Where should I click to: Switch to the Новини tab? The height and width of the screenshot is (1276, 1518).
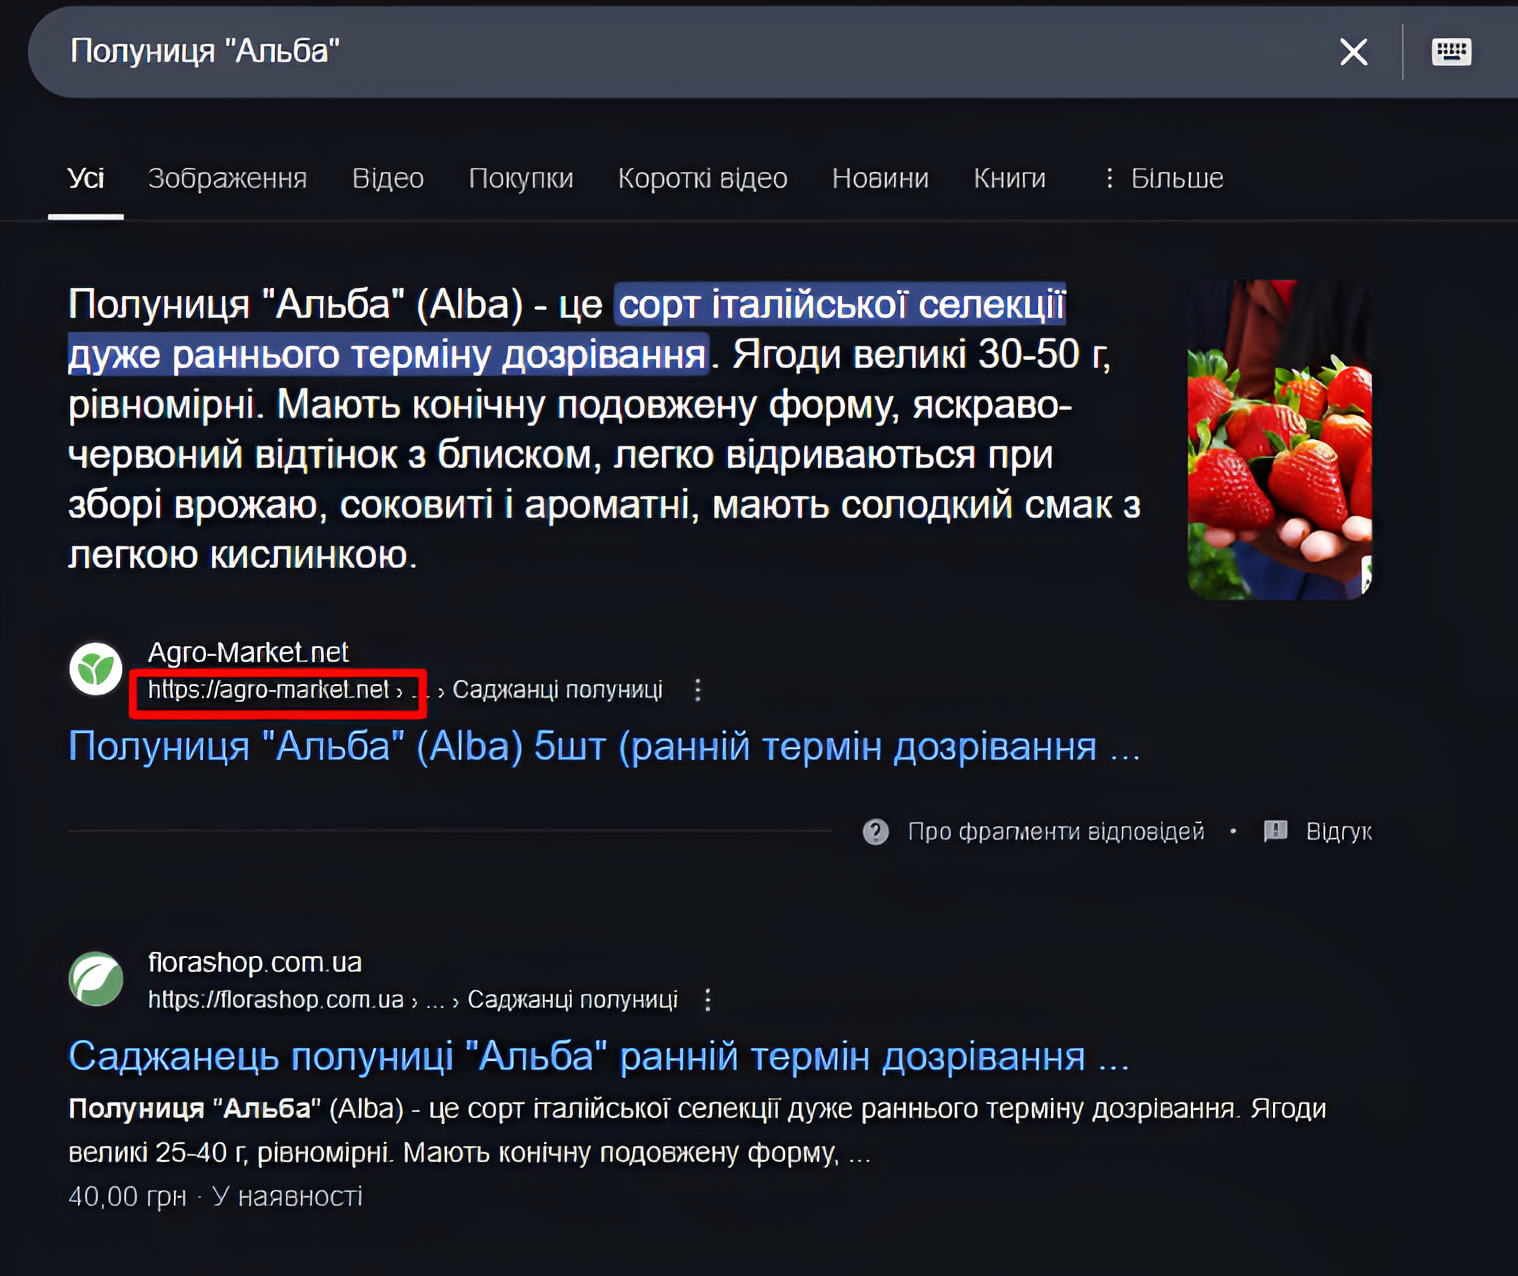[880, 178]
